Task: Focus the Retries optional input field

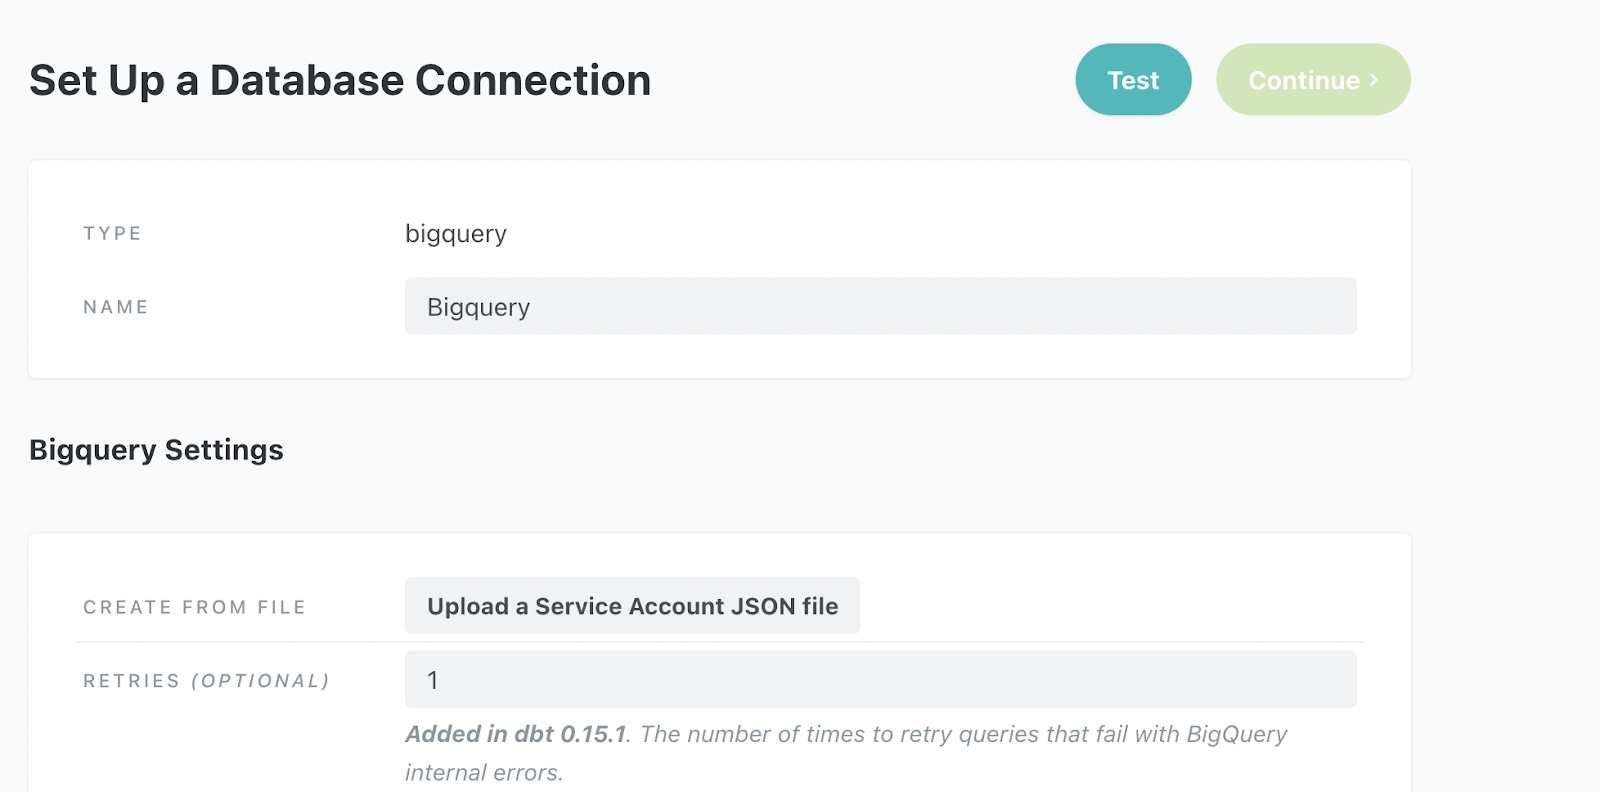Action: [880, 679]
